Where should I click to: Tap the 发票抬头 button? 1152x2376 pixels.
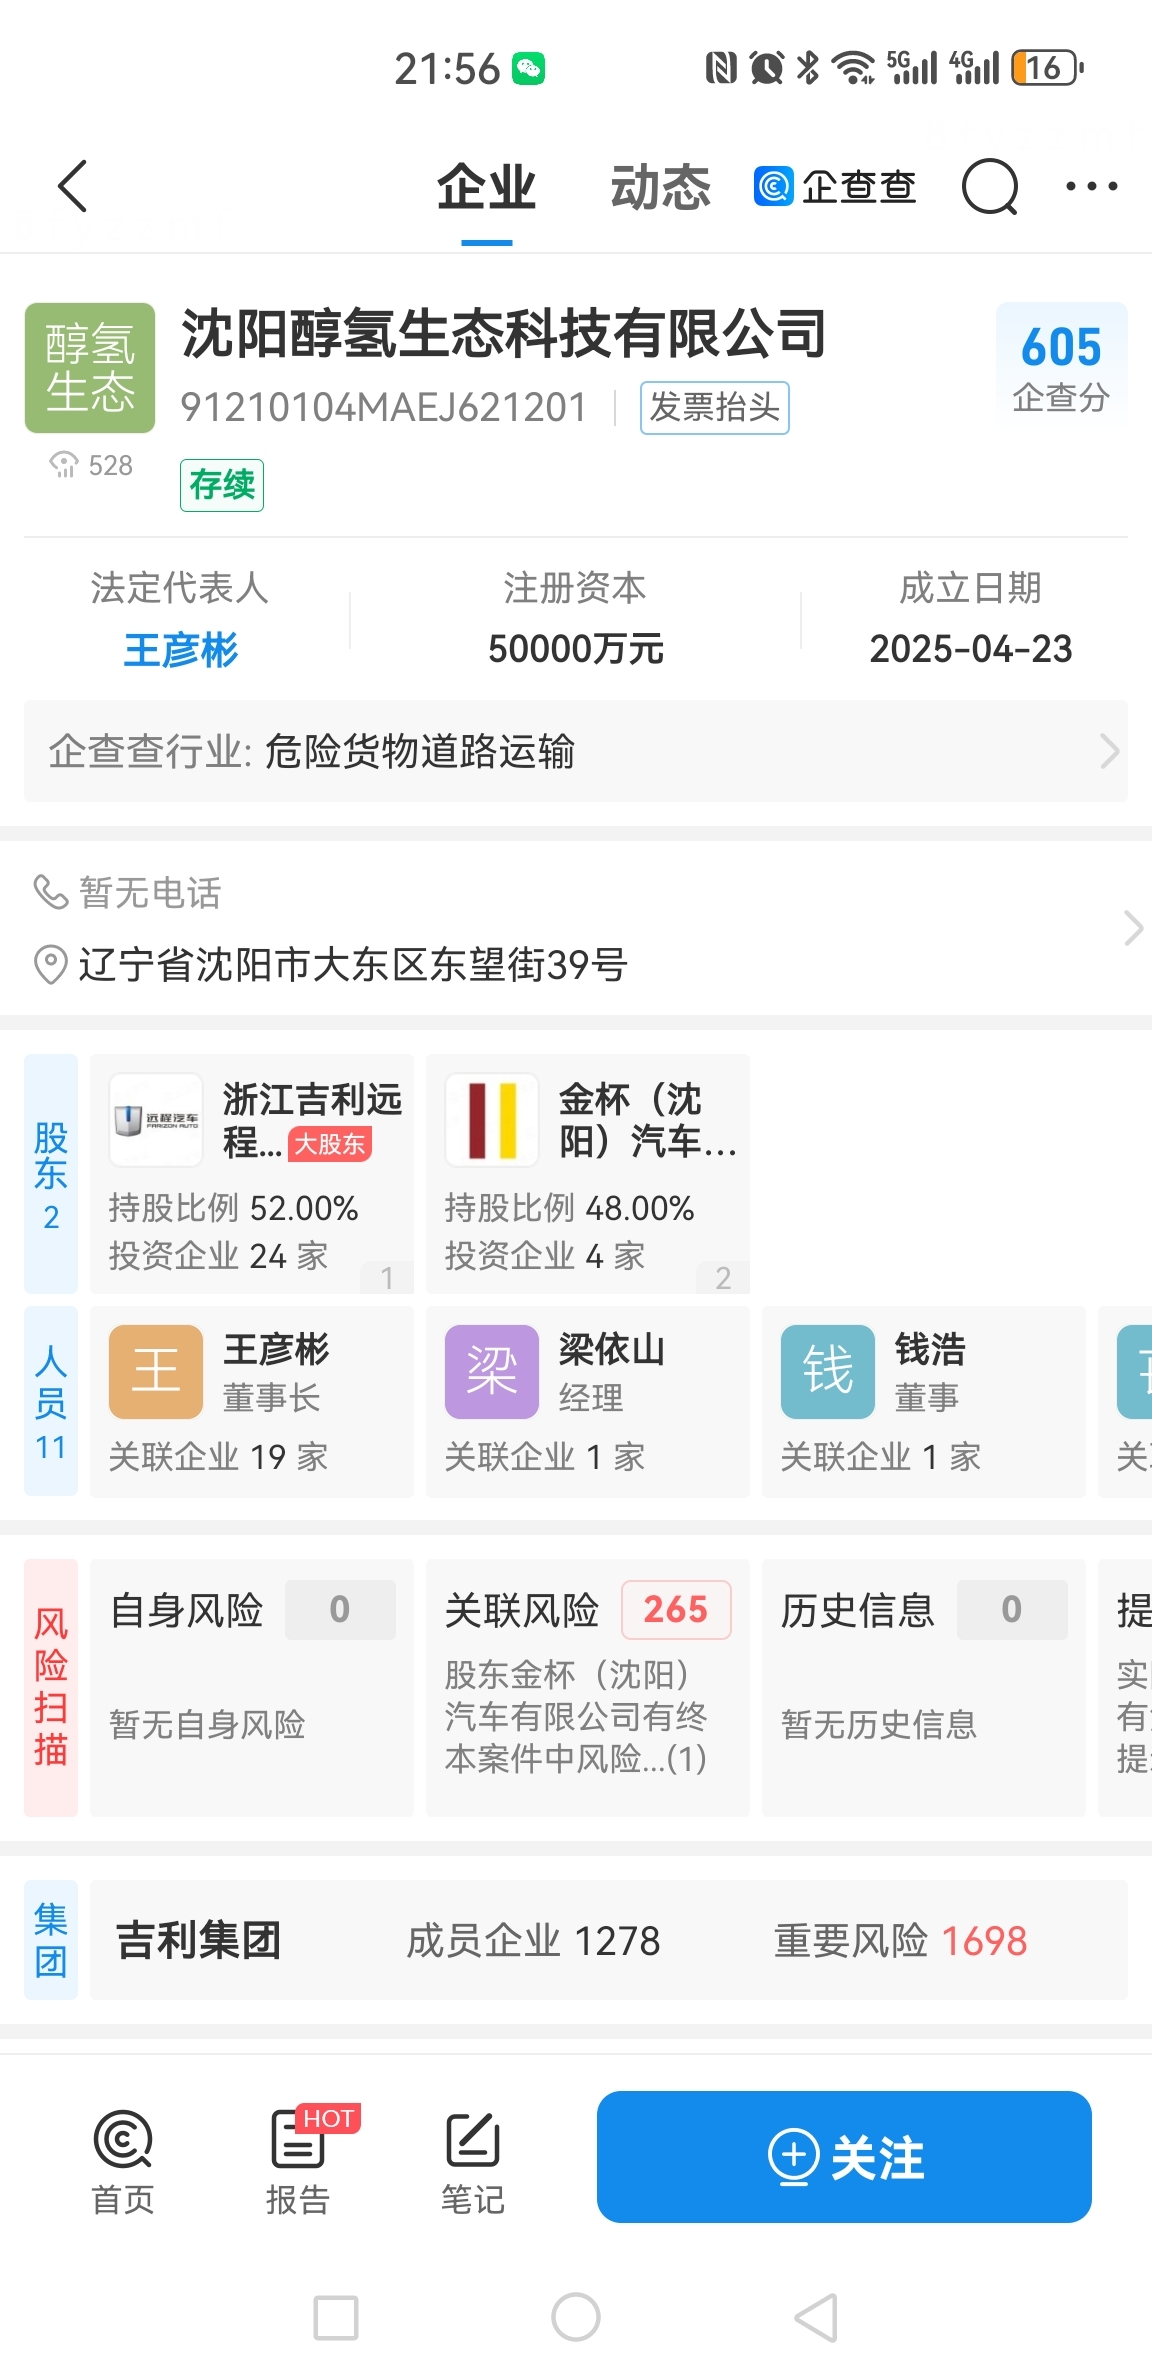pos(715,408)
